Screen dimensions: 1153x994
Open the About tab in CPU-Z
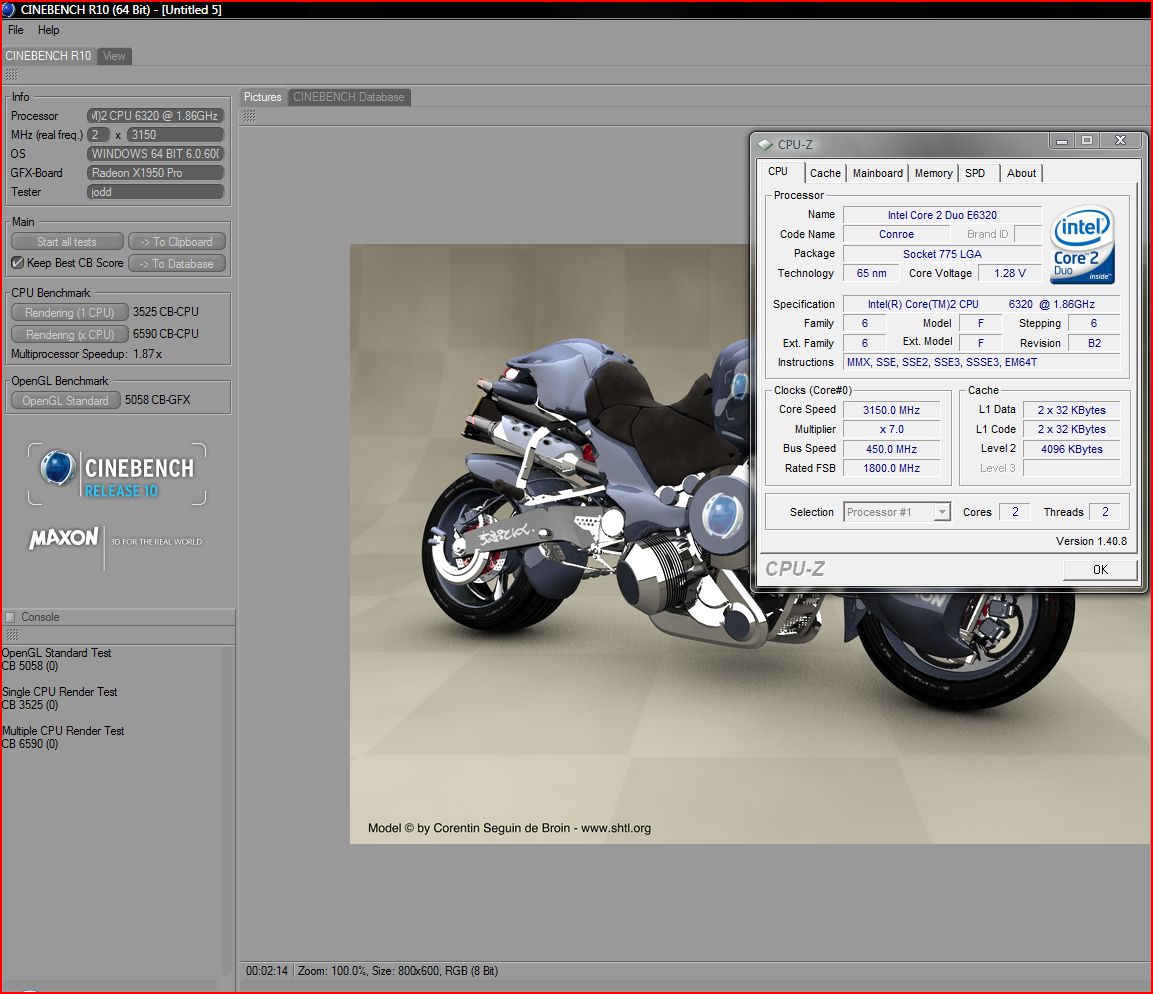[x=1021, y=173]
